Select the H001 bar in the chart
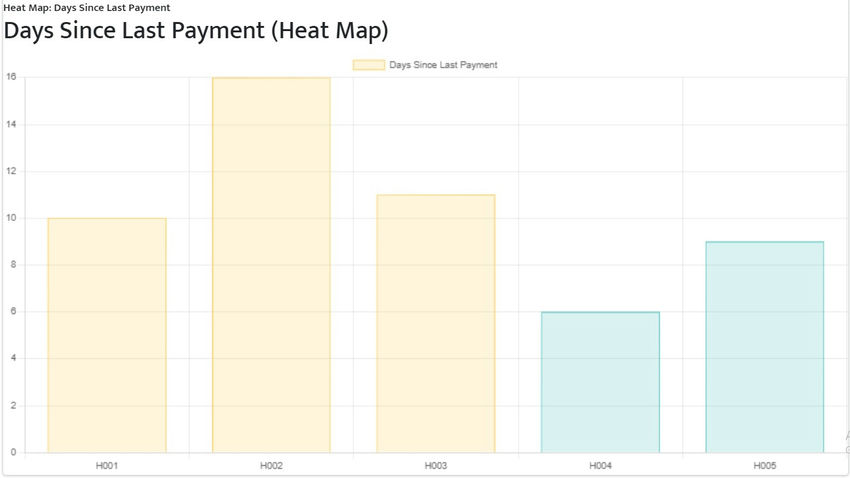Image resolution: width=850 pixels, height=478 pixels. click(x=107, y=335)
